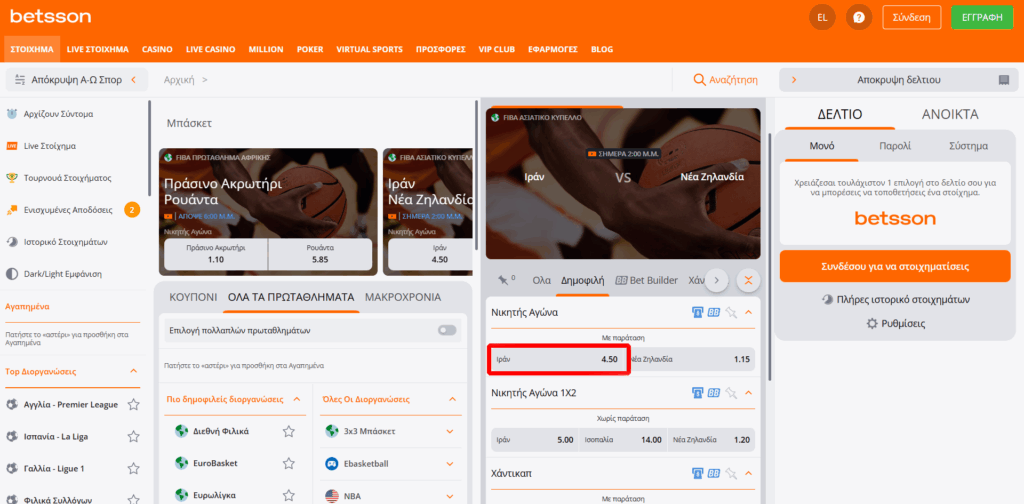The height and width of the screenshot is (504, 1024).
Task: Click Συνδέσου για να στοιχηματίσεις button
Action: (x=895, y=266)
